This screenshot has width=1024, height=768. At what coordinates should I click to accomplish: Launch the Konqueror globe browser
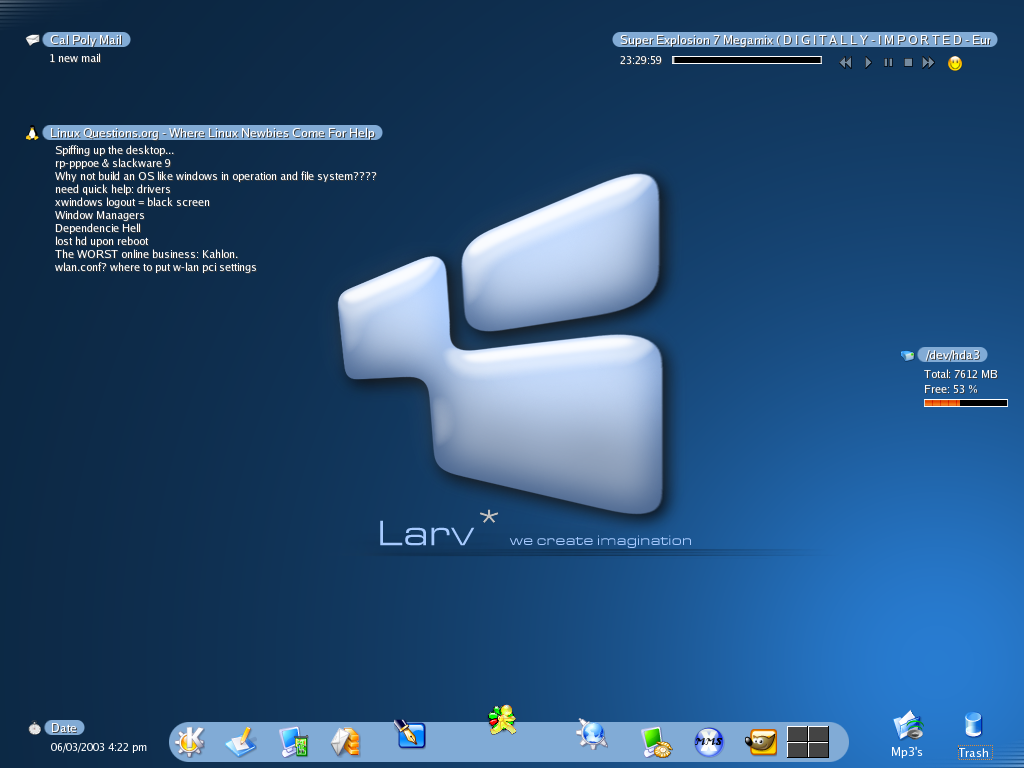click(592, 733)
